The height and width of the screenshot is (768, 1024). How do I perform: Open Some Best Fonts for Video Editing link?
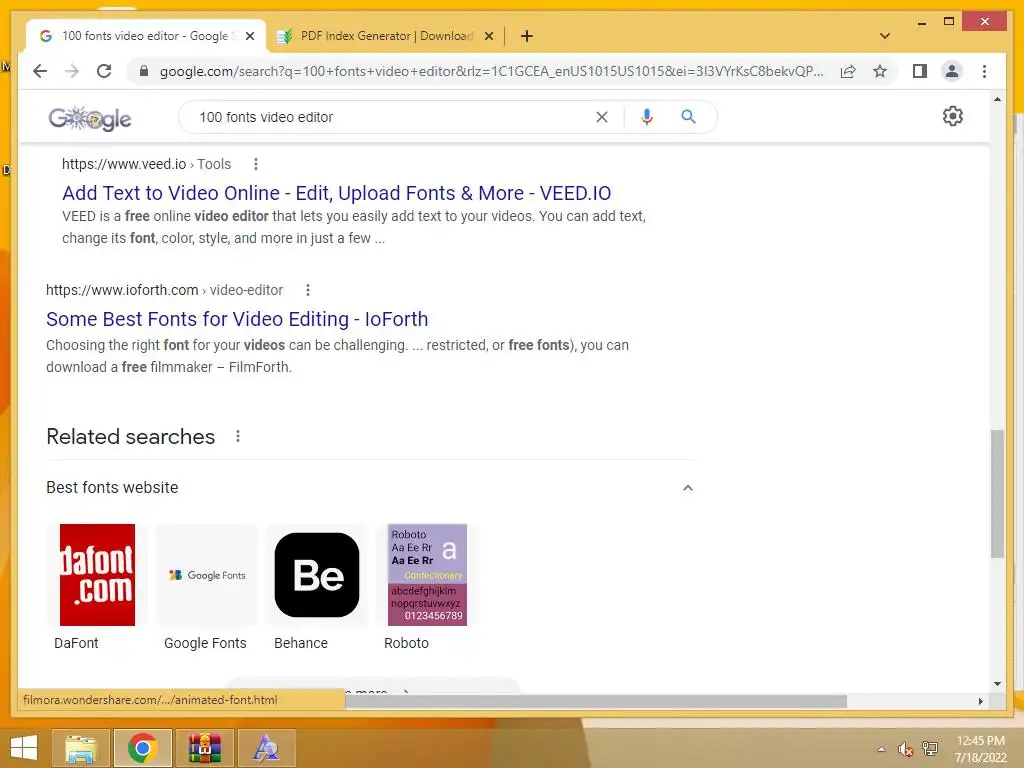click(x=237, y=319)
